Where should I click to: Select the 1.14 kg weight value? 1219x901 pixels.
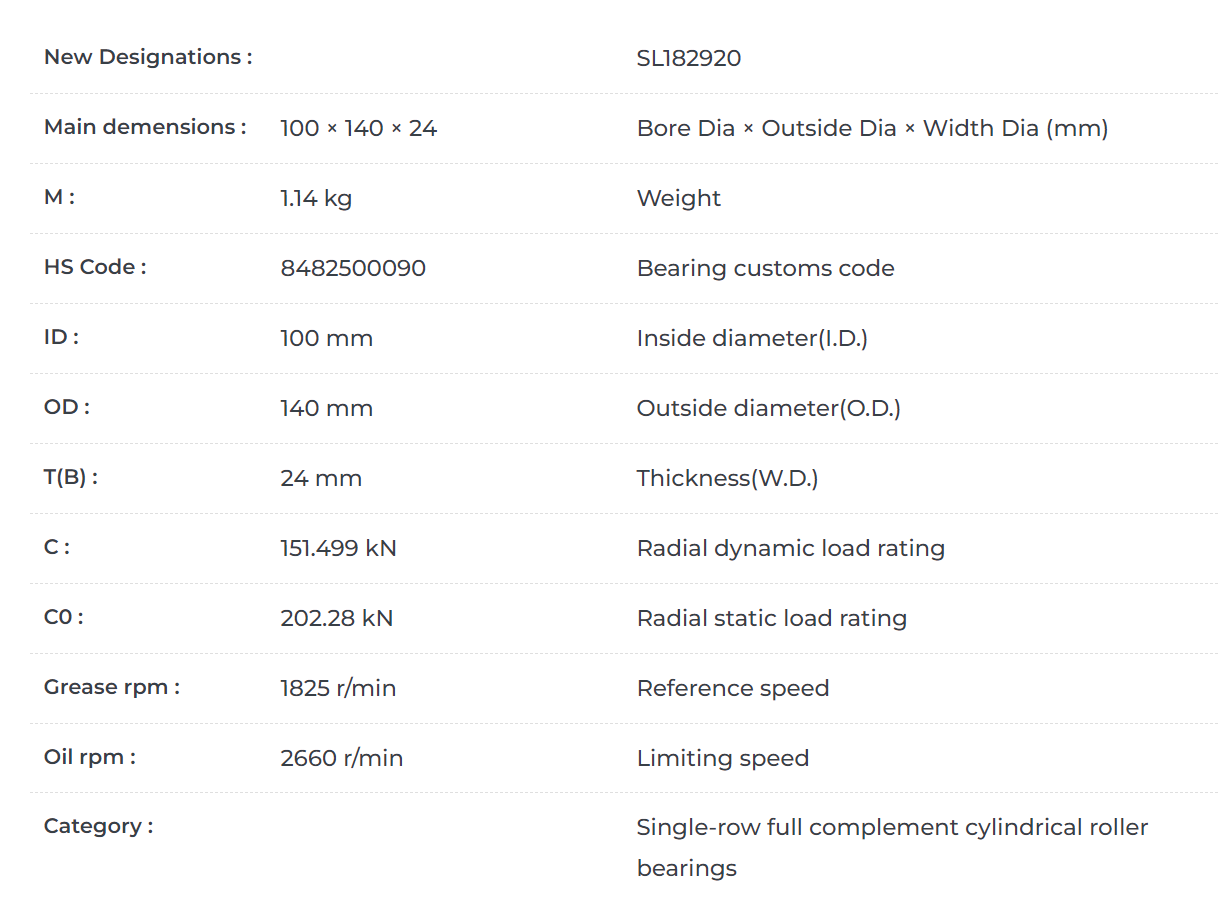[x=316, y=198]
